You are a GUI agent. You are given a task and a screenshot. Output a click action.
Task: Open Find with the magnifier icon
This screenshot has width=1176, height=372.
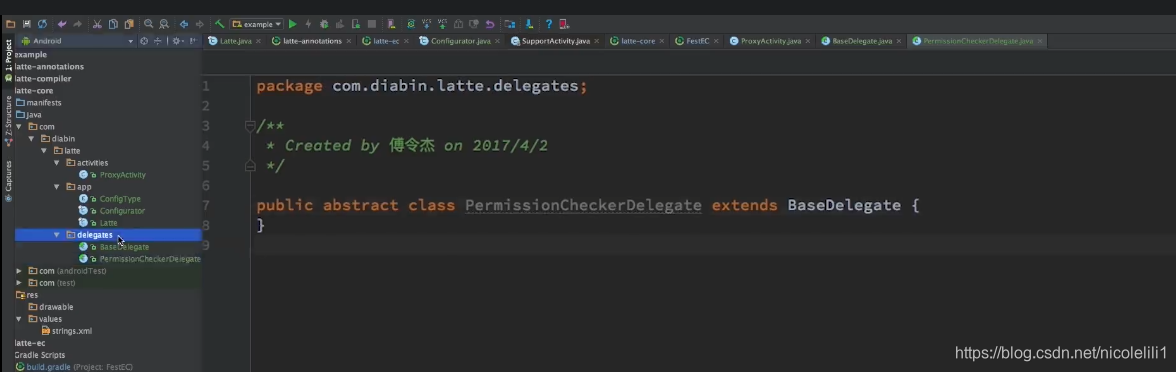tap(148, 24)
